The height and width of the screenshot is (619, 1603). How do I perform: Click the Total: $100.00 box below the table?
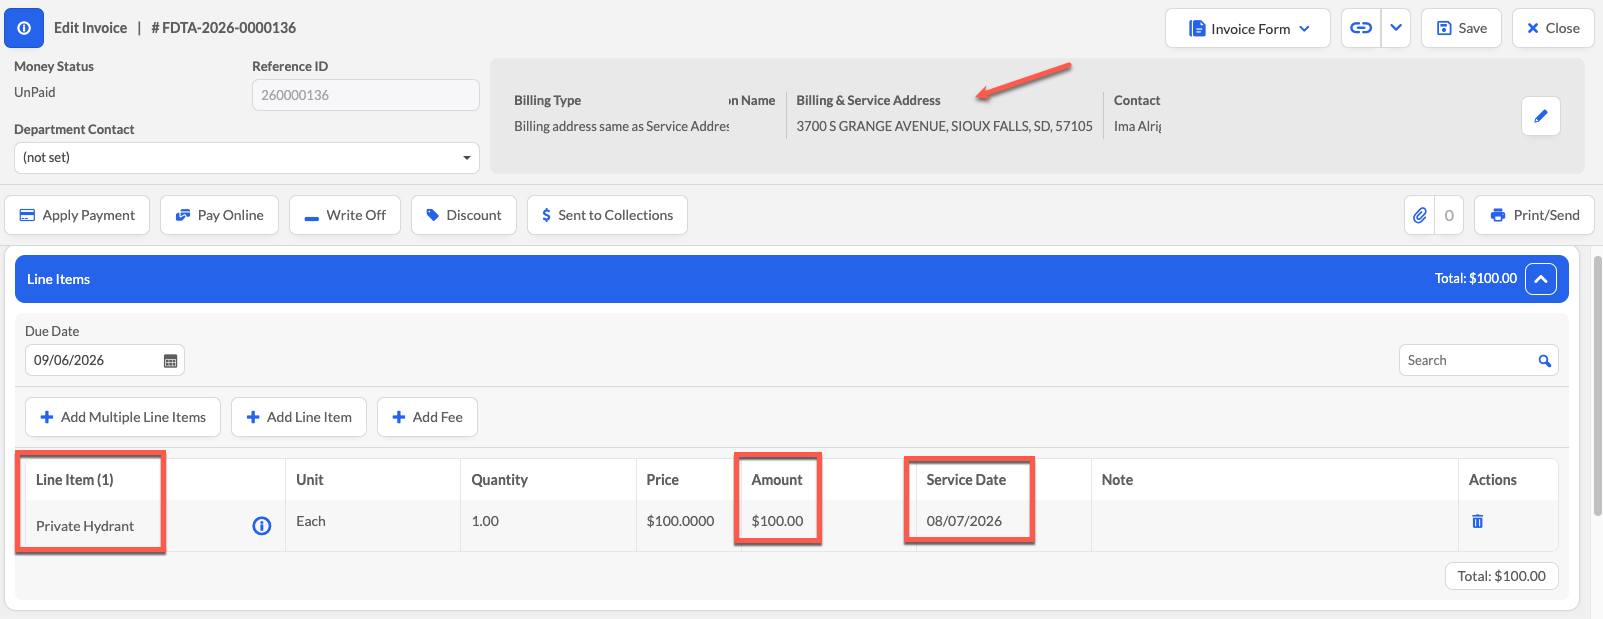1501,576
